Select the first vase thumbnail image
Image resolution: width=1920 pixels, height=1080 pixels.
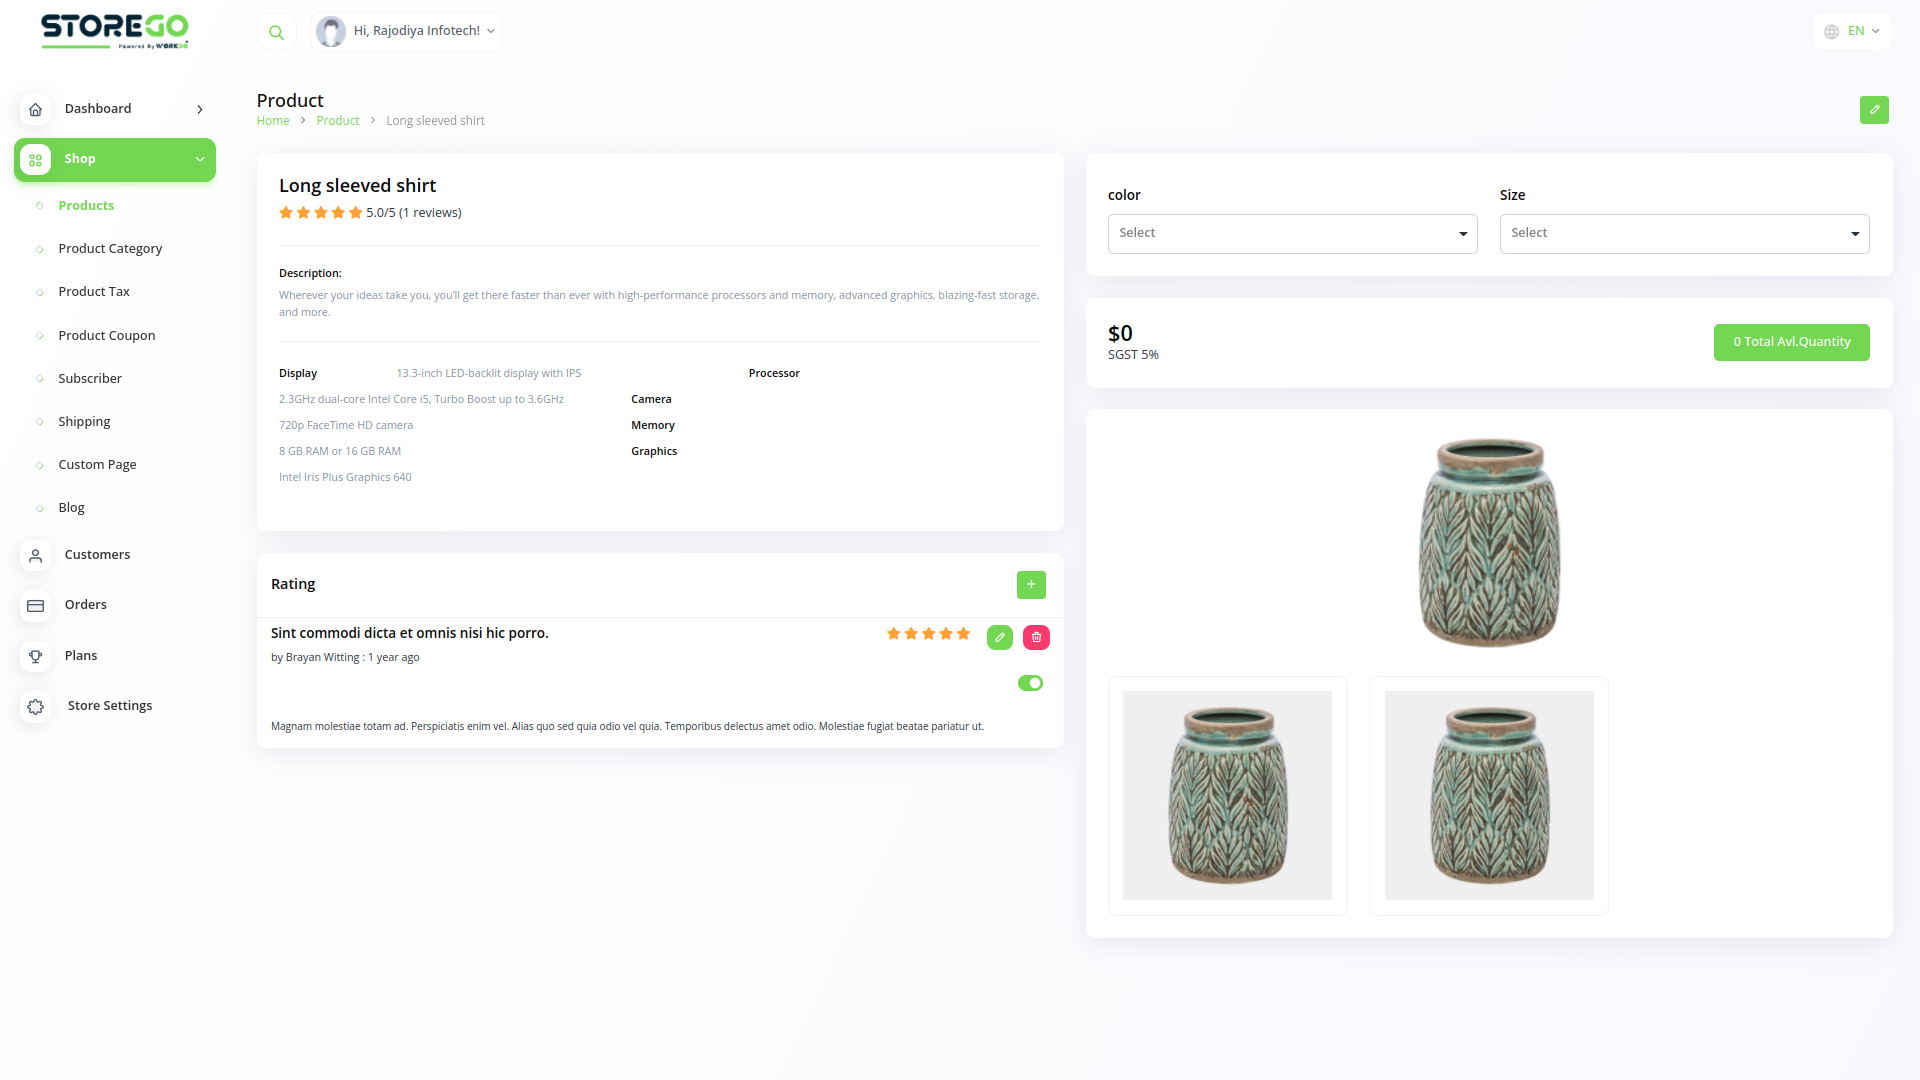tap(1227, 796)
